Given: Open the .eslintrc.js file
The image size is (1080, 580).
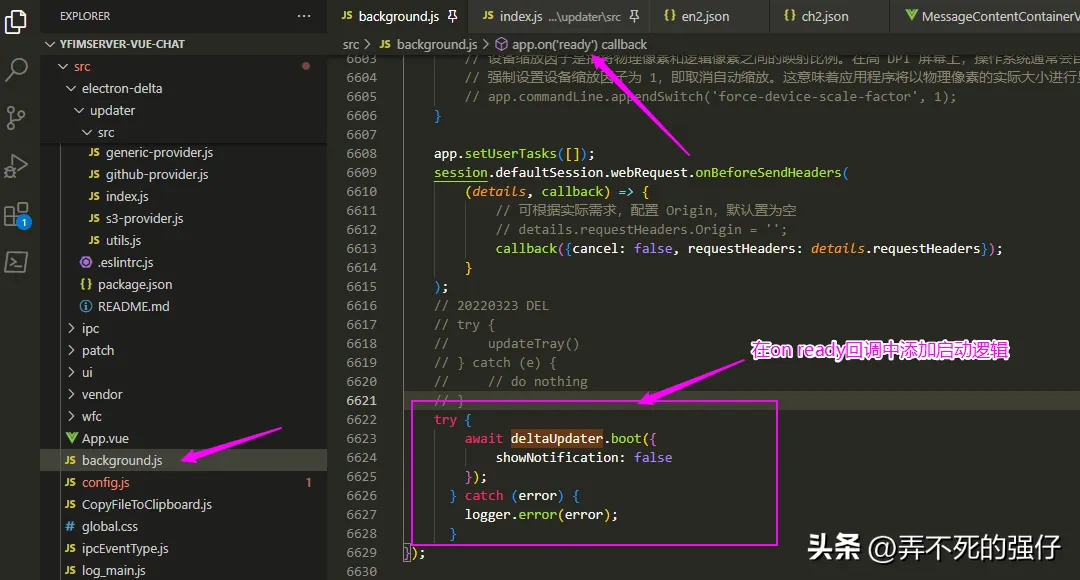Looking at the screenshot, I should (x=183, y=262).
